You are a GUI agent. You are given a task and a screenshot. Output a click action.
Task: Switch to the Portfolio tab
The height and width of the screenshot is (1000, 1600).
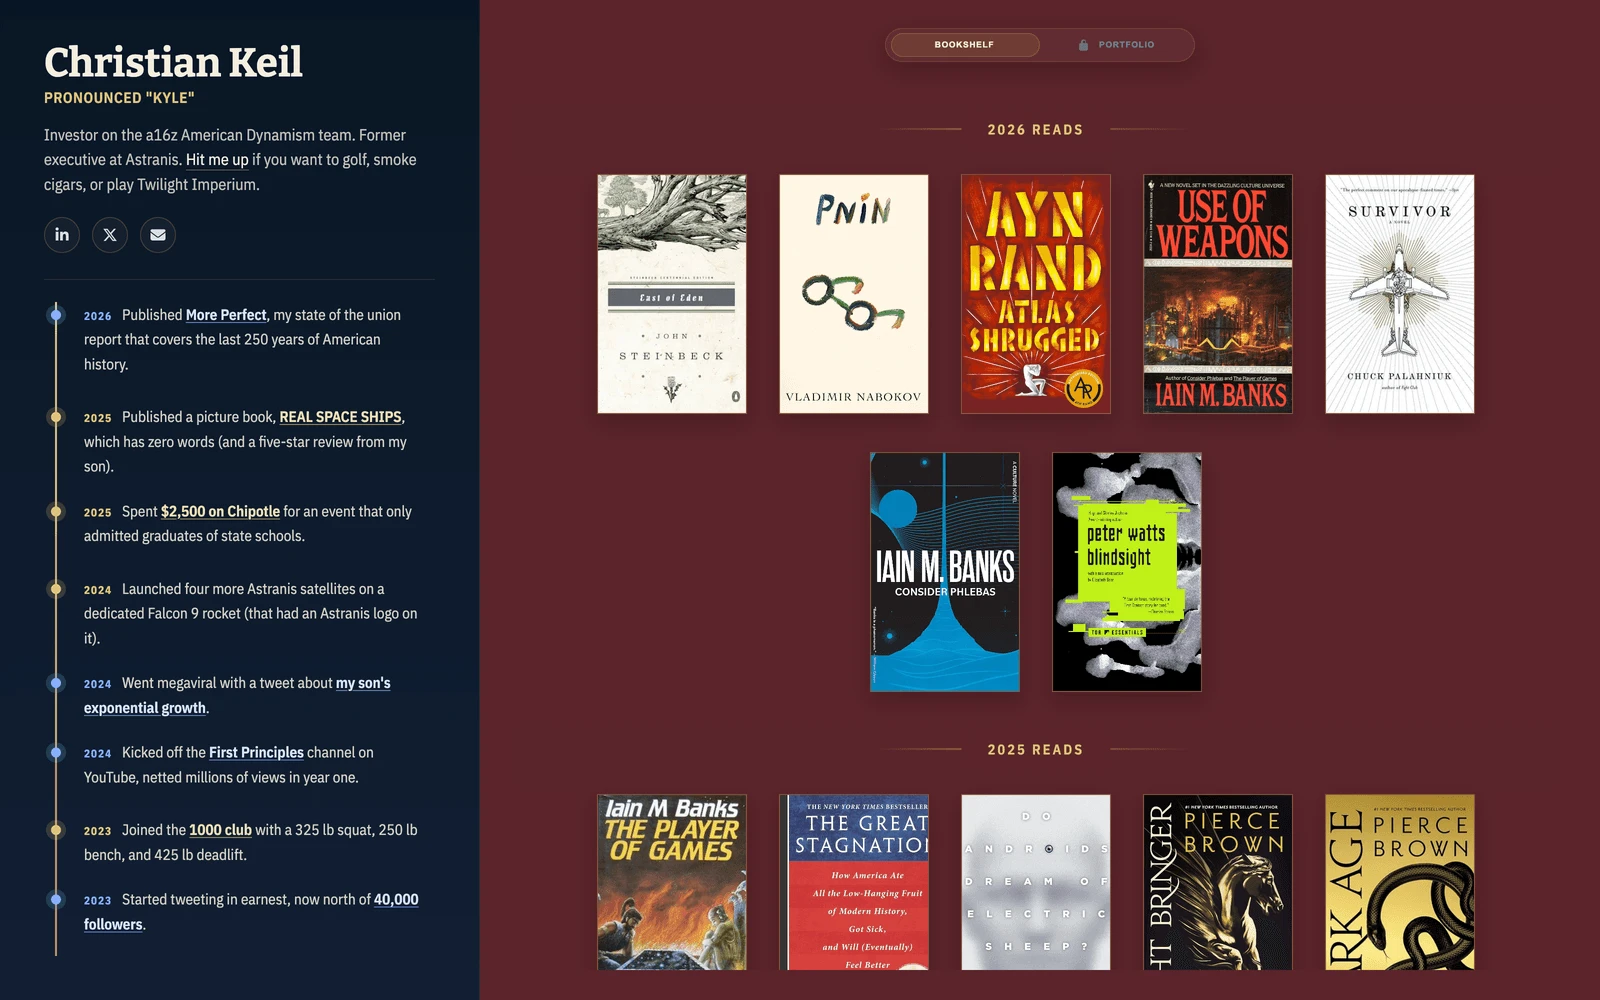(1116, 45)
